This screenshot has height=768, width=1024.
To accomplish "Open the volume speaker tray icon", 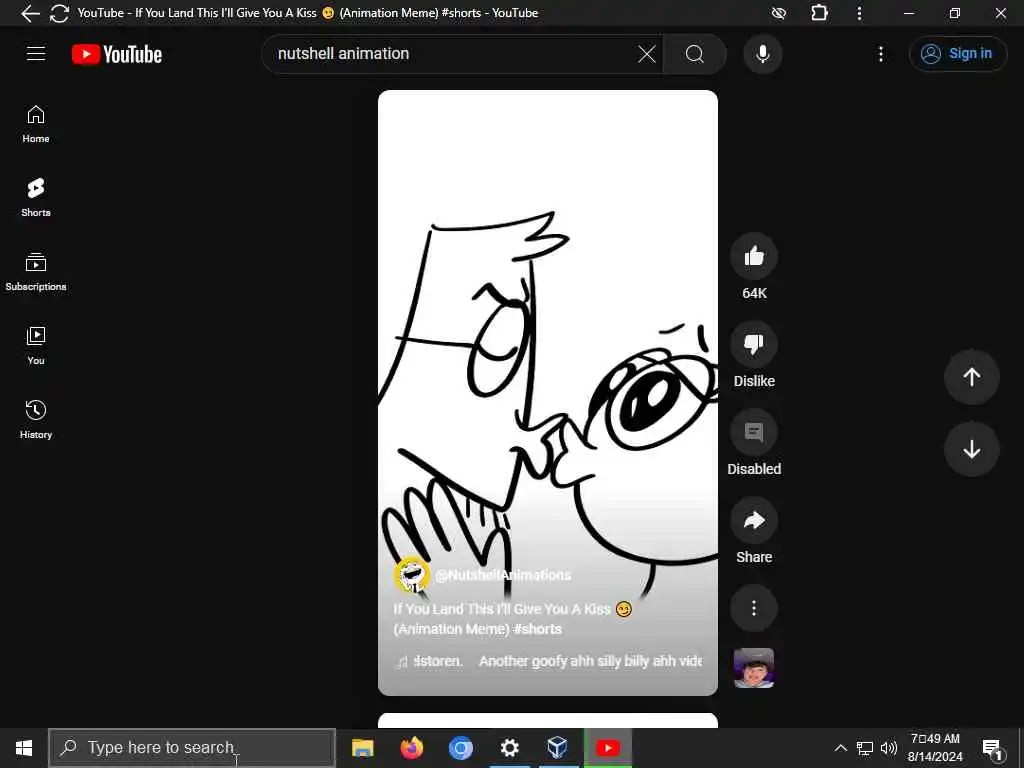I will 888,748.
